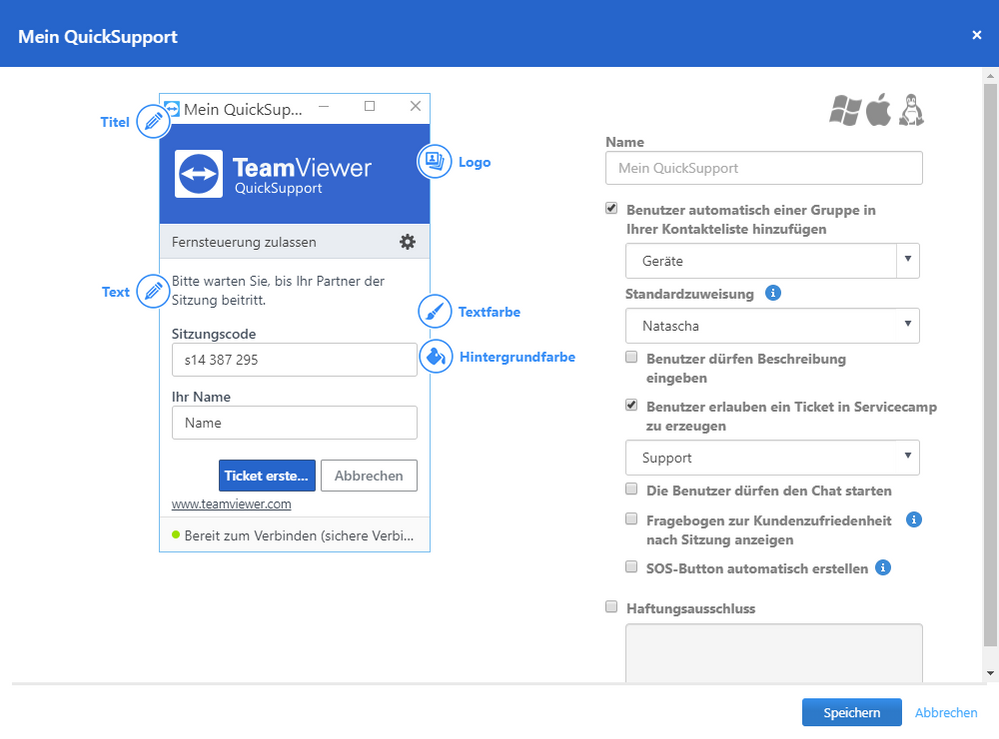Click the Titel label link
The height and width of the screenshot is (739, 999).
point(115,122)
